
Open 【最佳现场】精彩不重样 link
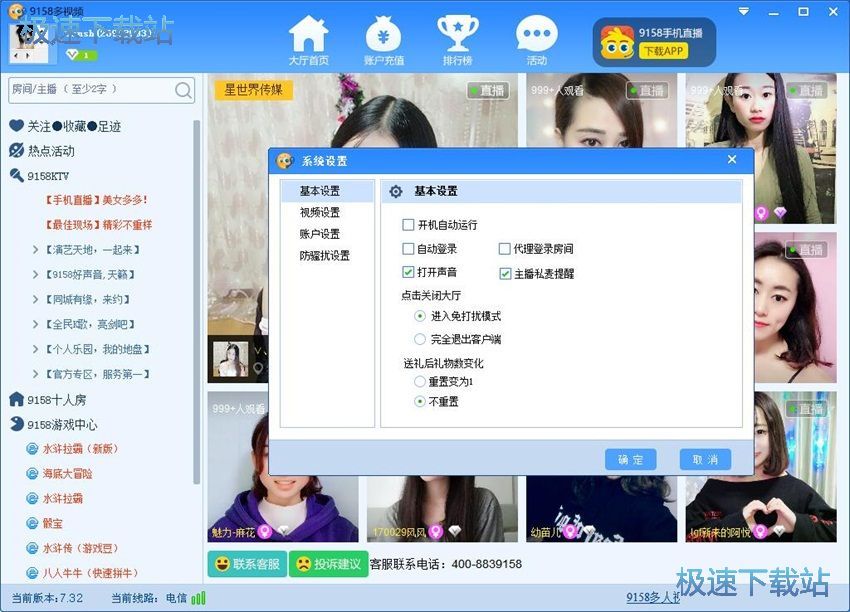point(98,224)
